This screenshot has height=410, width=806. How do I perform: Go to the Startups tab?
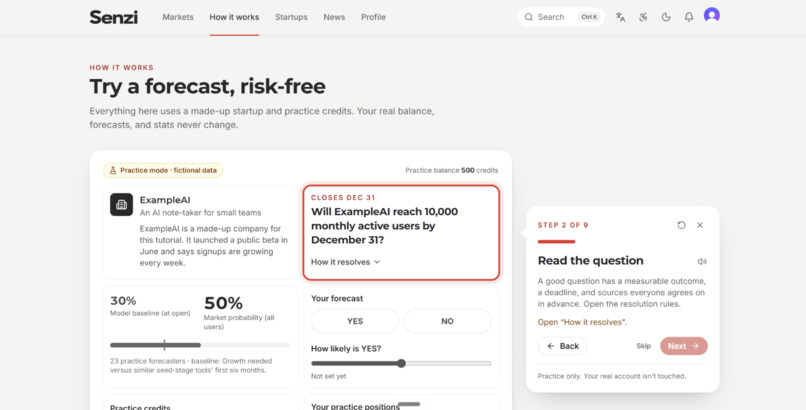(x=291, y=17)
